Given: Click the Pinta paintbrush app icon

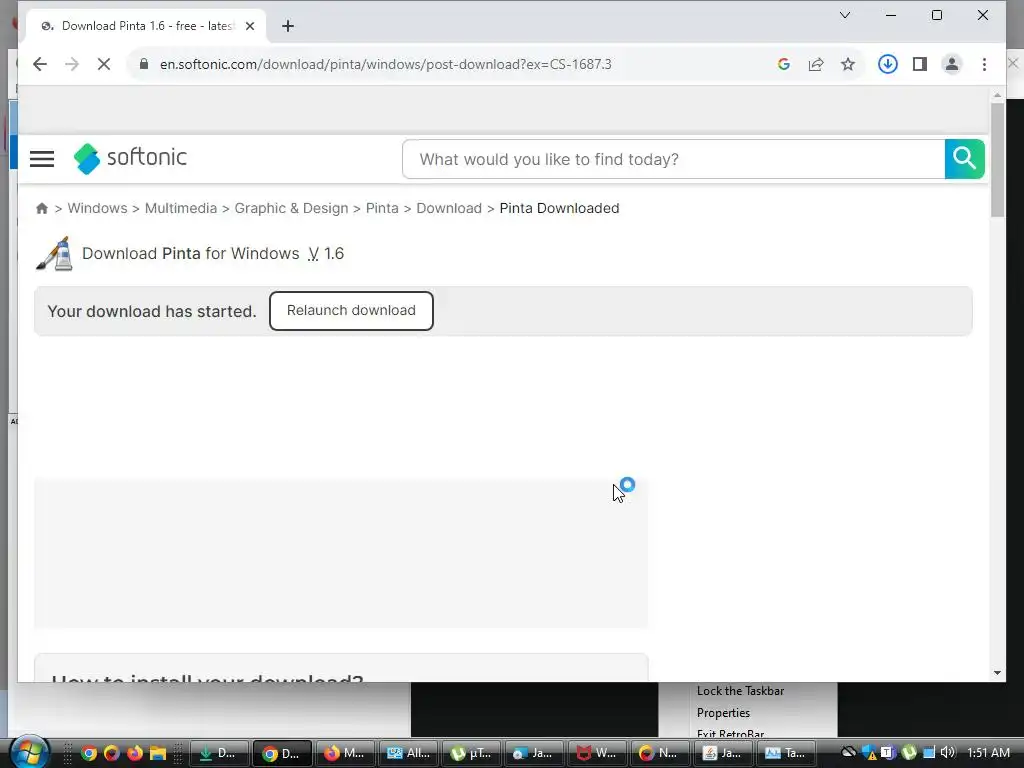Looking at the screenshot, I should click(54, 253).
